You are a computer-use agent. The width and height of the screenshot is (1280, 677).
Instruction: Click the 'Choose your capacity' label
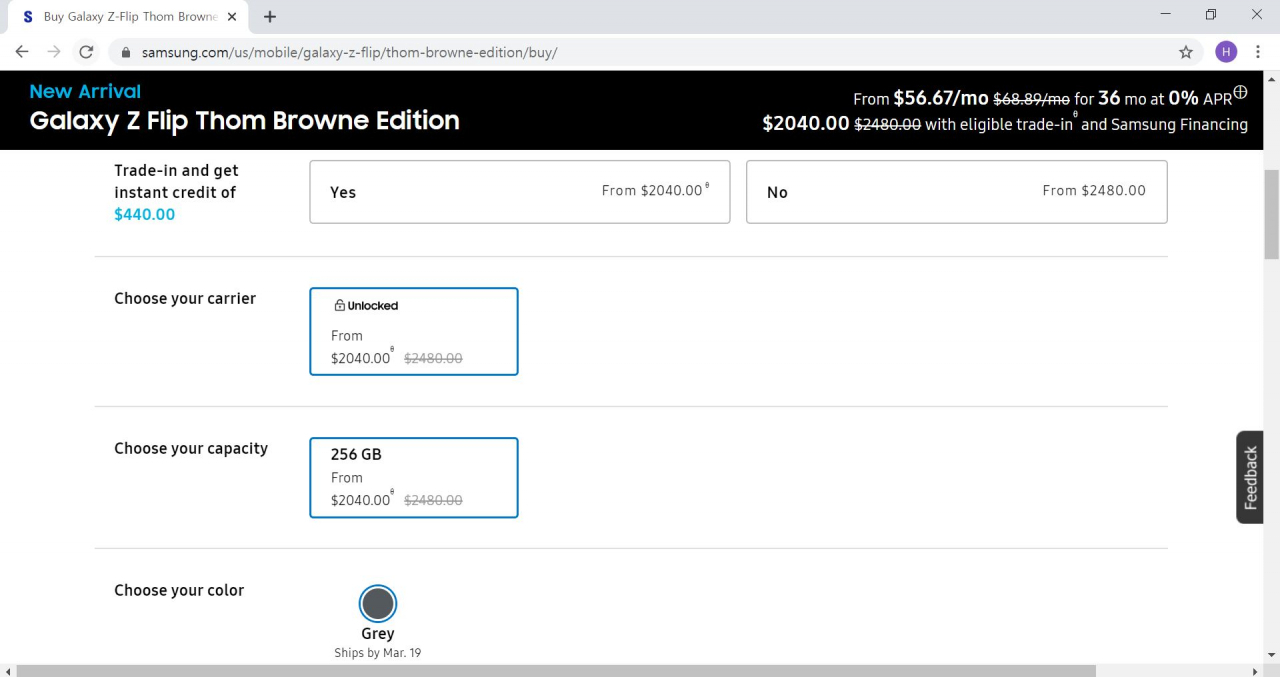point(191,448)
